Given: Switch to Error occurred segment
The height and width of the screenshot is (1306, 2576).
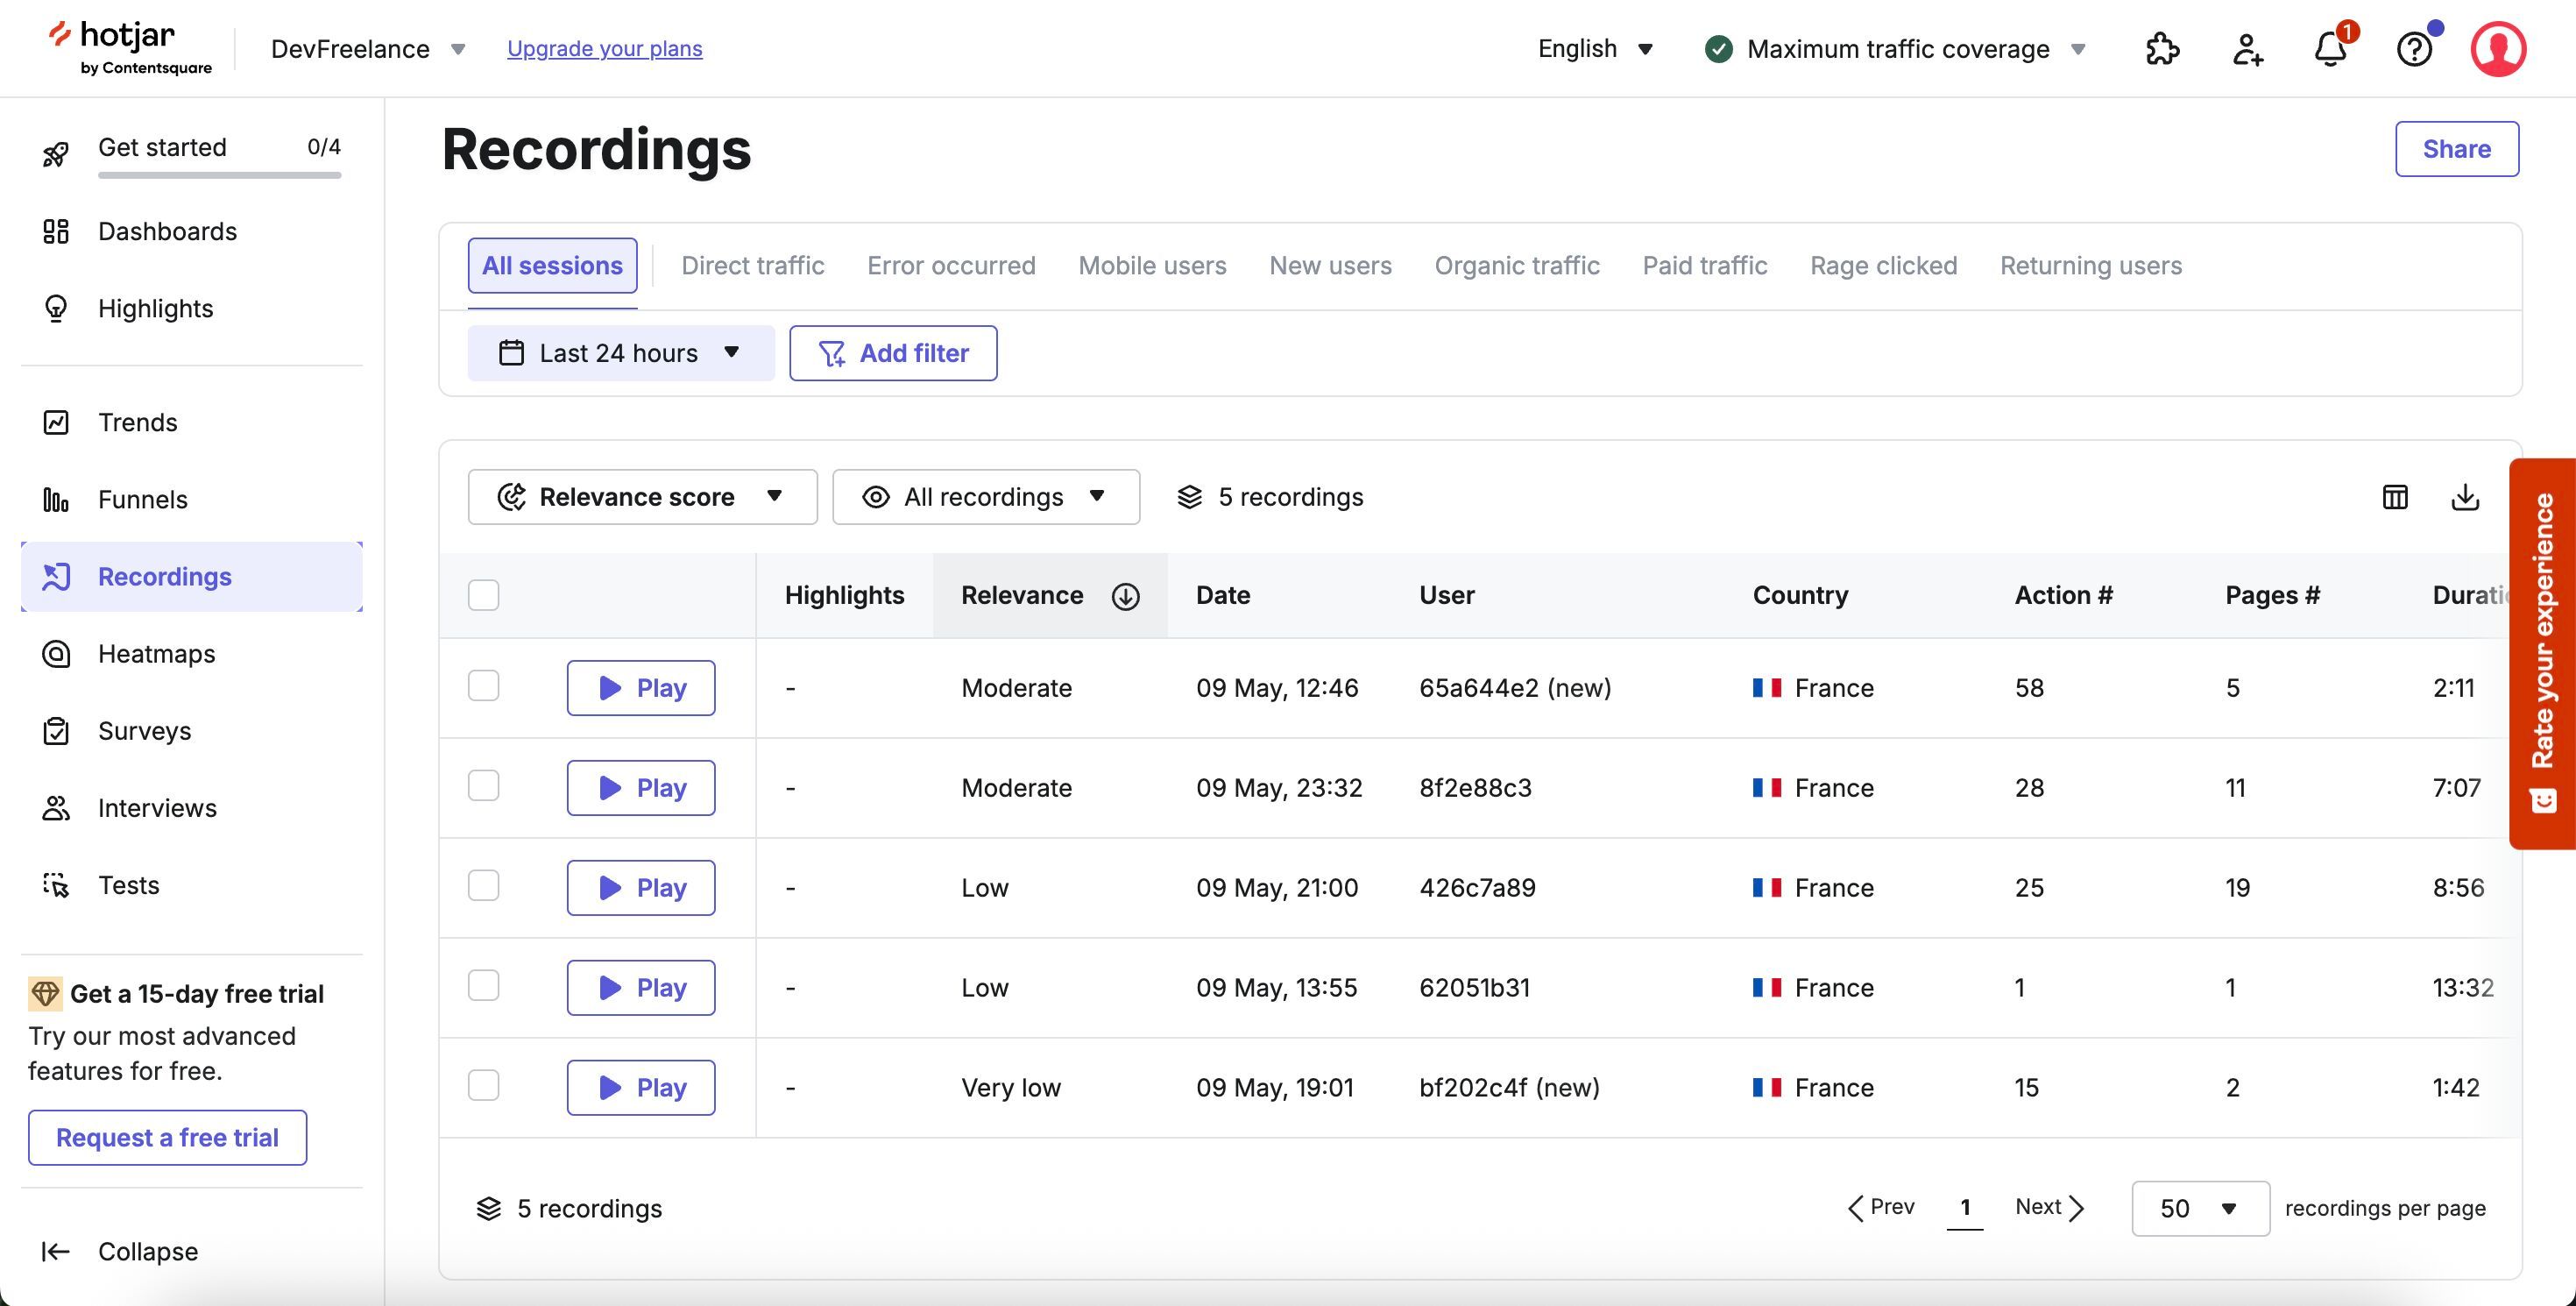Looking at the screenshot, I should [951, 266].
